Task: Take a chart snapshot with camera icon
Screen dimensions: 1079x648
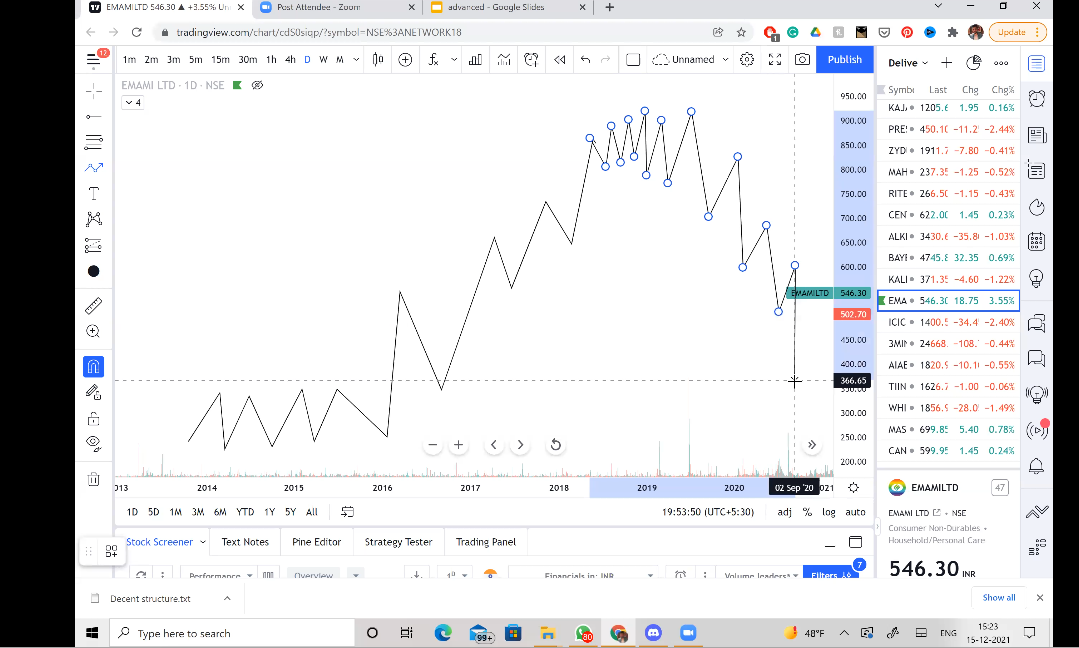Action: coord(802,59)
